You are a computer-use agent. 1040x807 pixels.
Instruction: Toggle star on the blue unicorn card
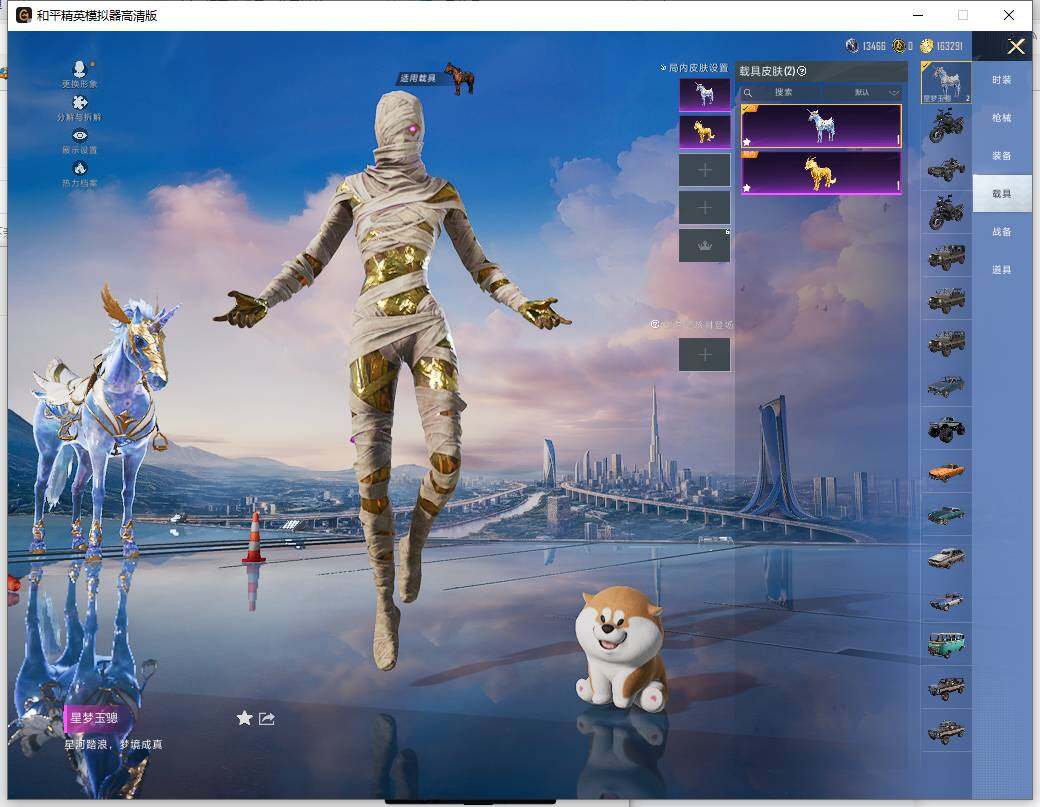[x=747, y=141]
